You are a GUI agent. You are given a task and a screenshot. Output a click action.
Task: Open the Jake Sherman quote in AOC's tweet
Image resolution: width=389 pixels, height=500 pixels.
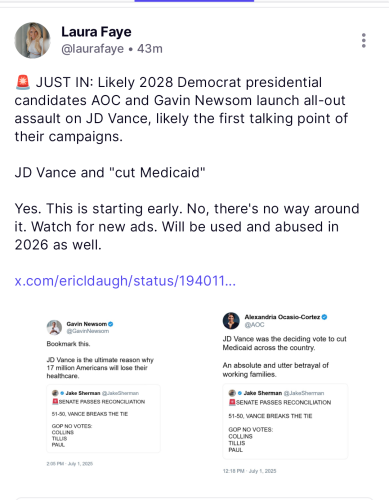click(285, 421)
